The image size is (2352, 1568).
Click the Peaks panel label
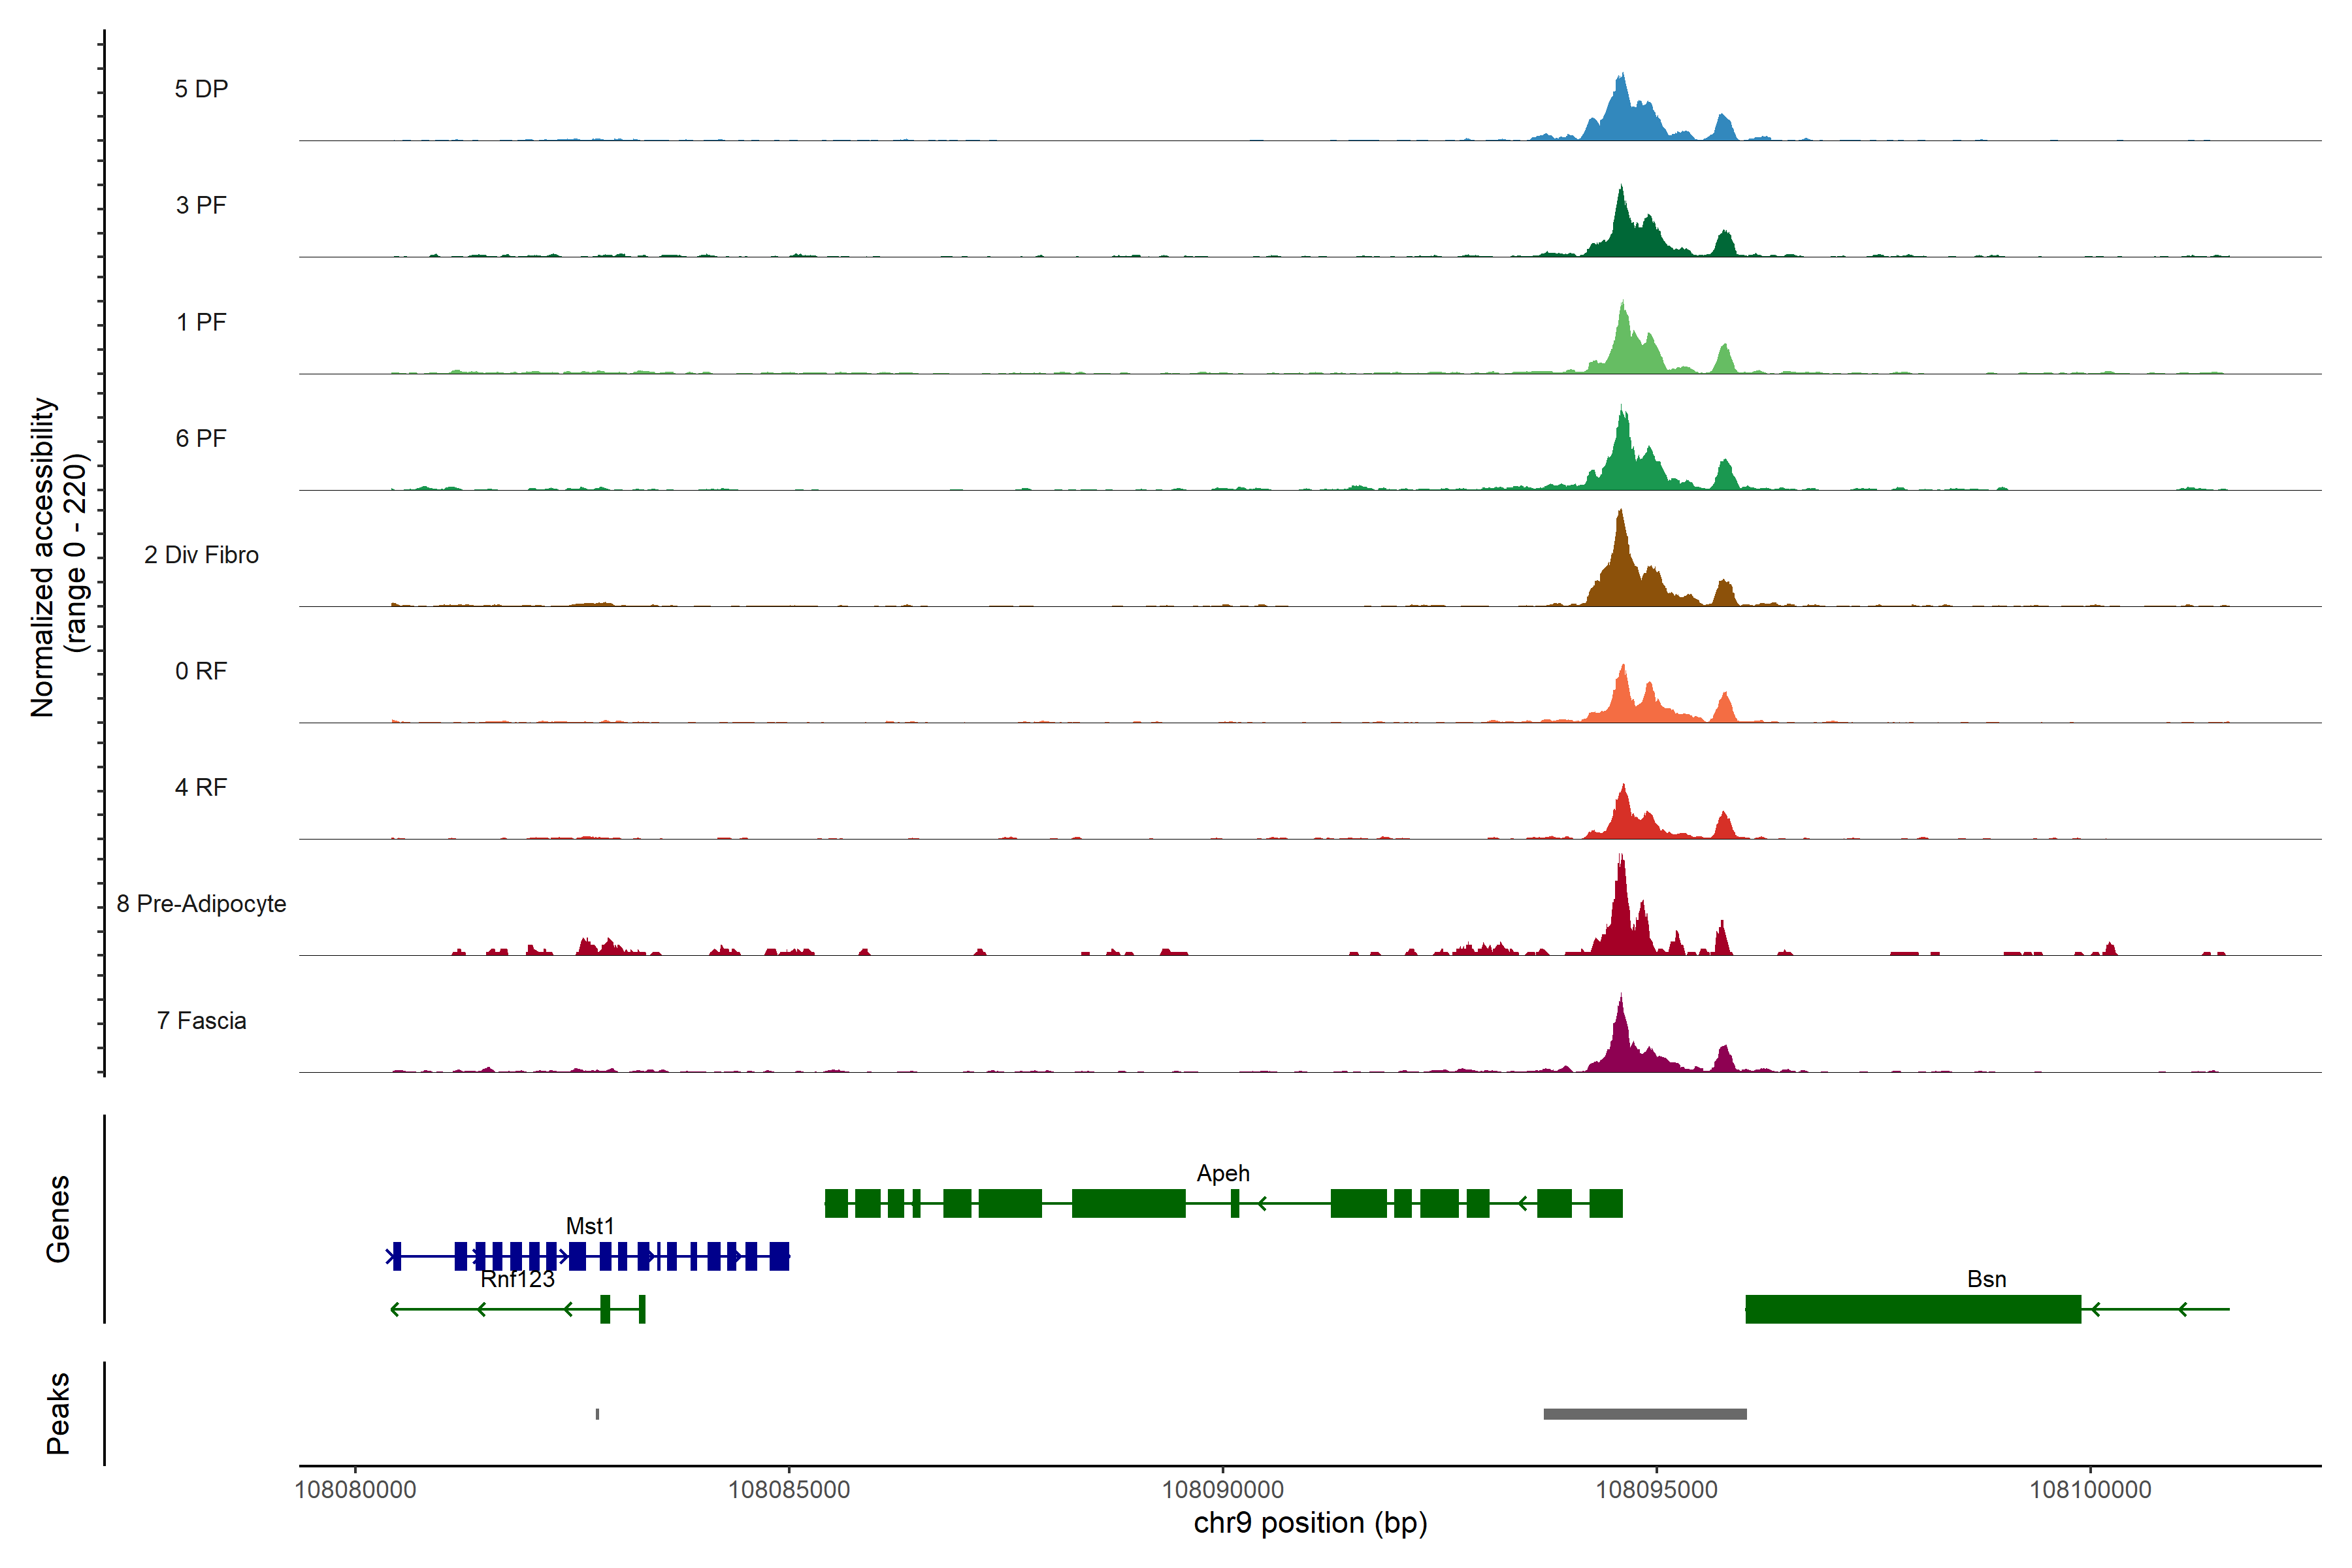coord(58,1412)
